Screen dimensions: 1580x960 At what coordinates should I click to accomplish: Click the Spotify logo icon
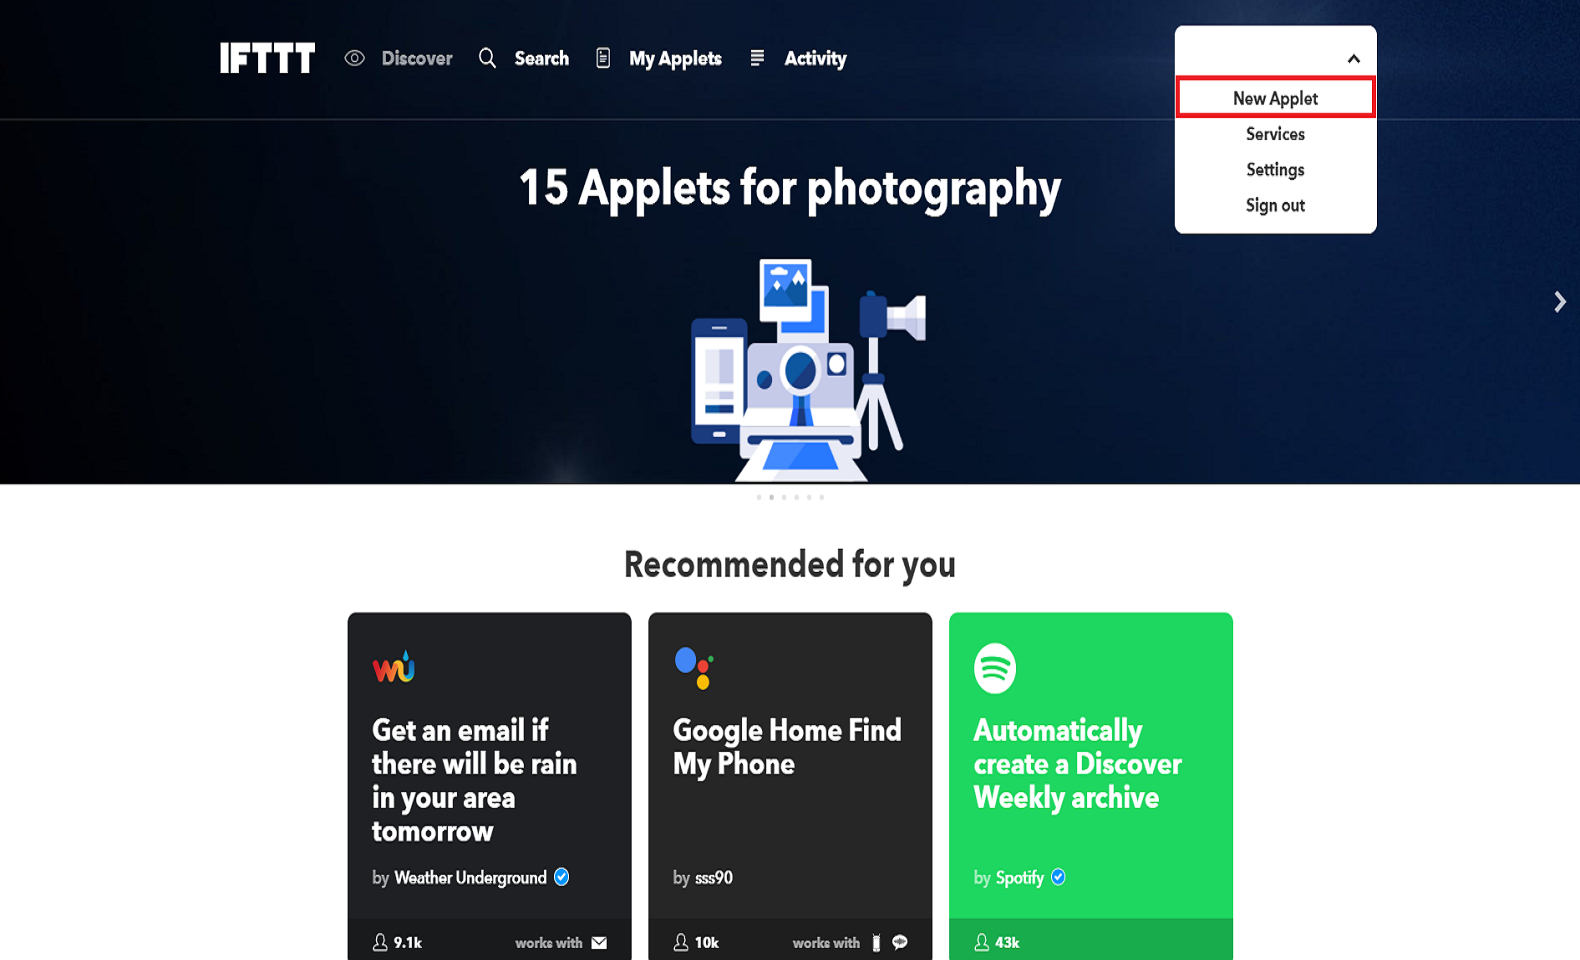coord(995,668)
